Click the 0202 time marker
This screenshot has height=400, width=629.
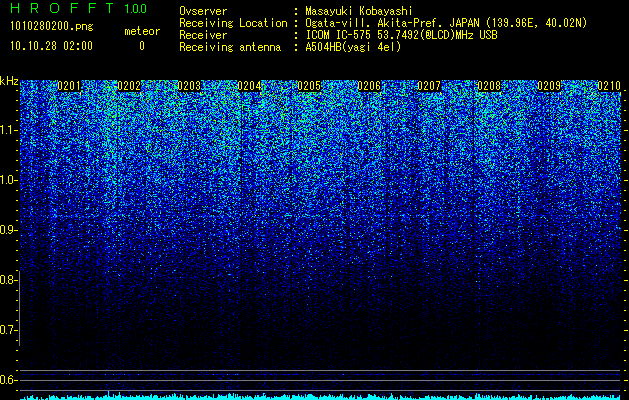click(x=129, y=86)
